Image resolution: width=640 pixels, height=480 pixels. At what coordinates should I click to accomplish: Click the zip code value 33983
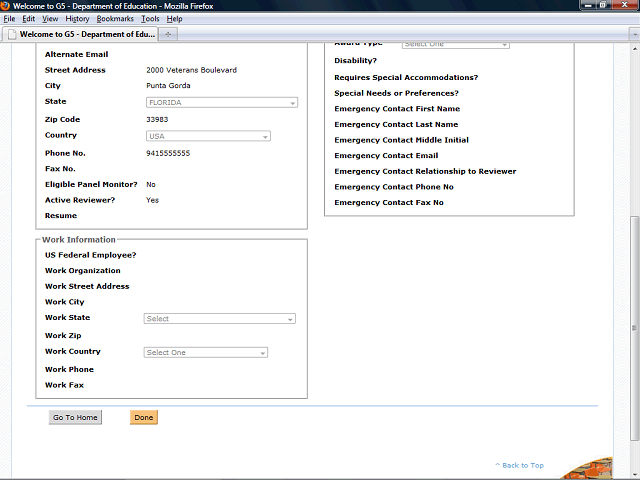[157, 120]
